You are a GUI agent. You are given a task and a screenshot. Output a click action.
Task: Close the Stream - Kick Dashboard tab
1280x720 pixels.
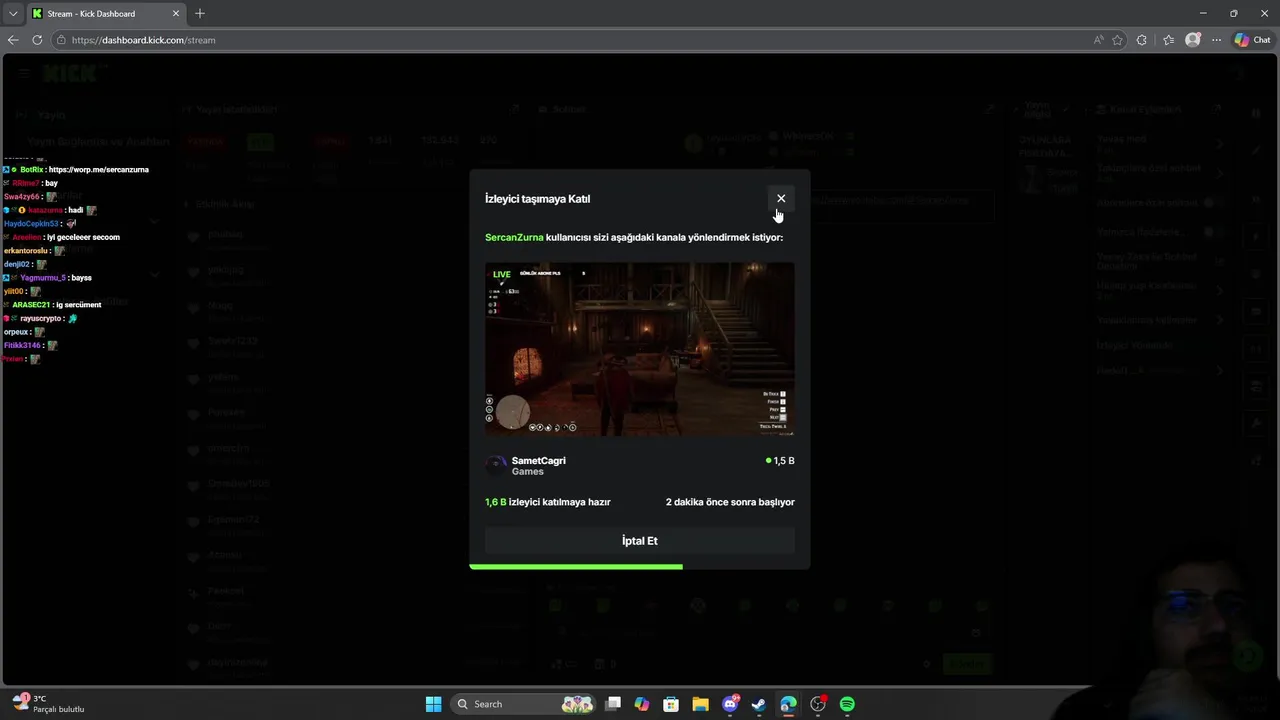coord(176,14)
